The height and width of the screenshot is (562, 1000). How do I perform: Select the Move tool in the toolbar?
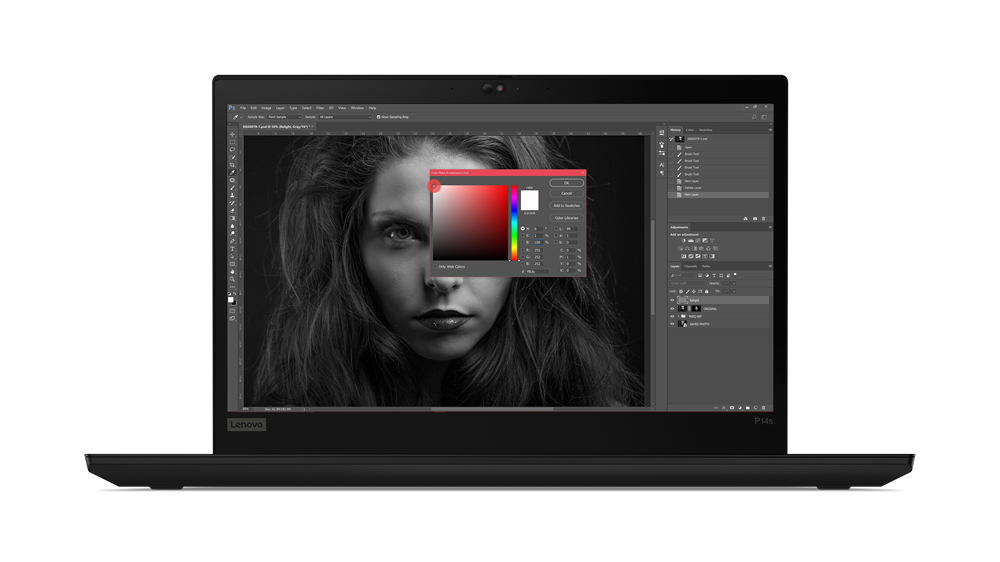click(233, 135)
